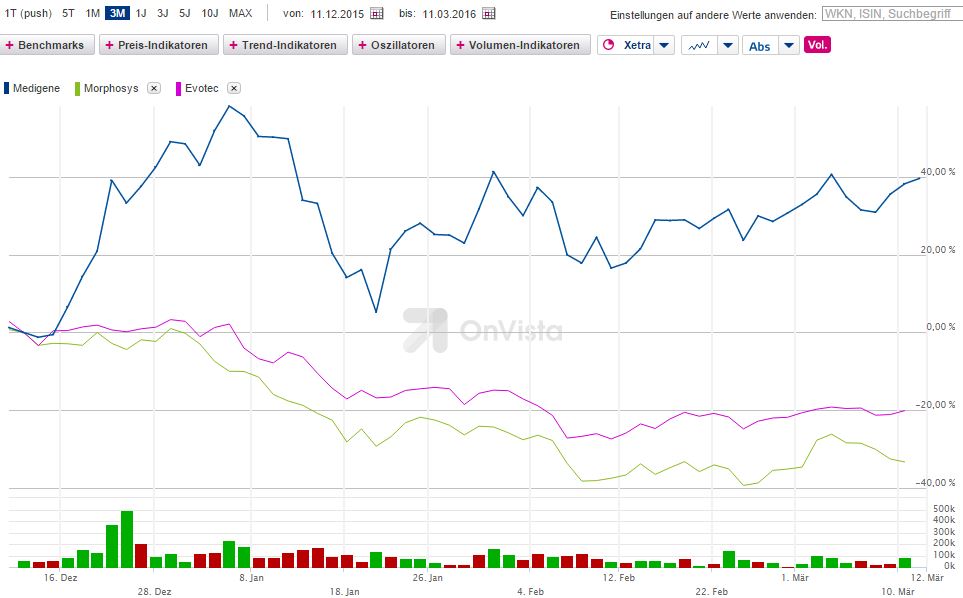Select the Medigene legend label

tap(36, 88)
